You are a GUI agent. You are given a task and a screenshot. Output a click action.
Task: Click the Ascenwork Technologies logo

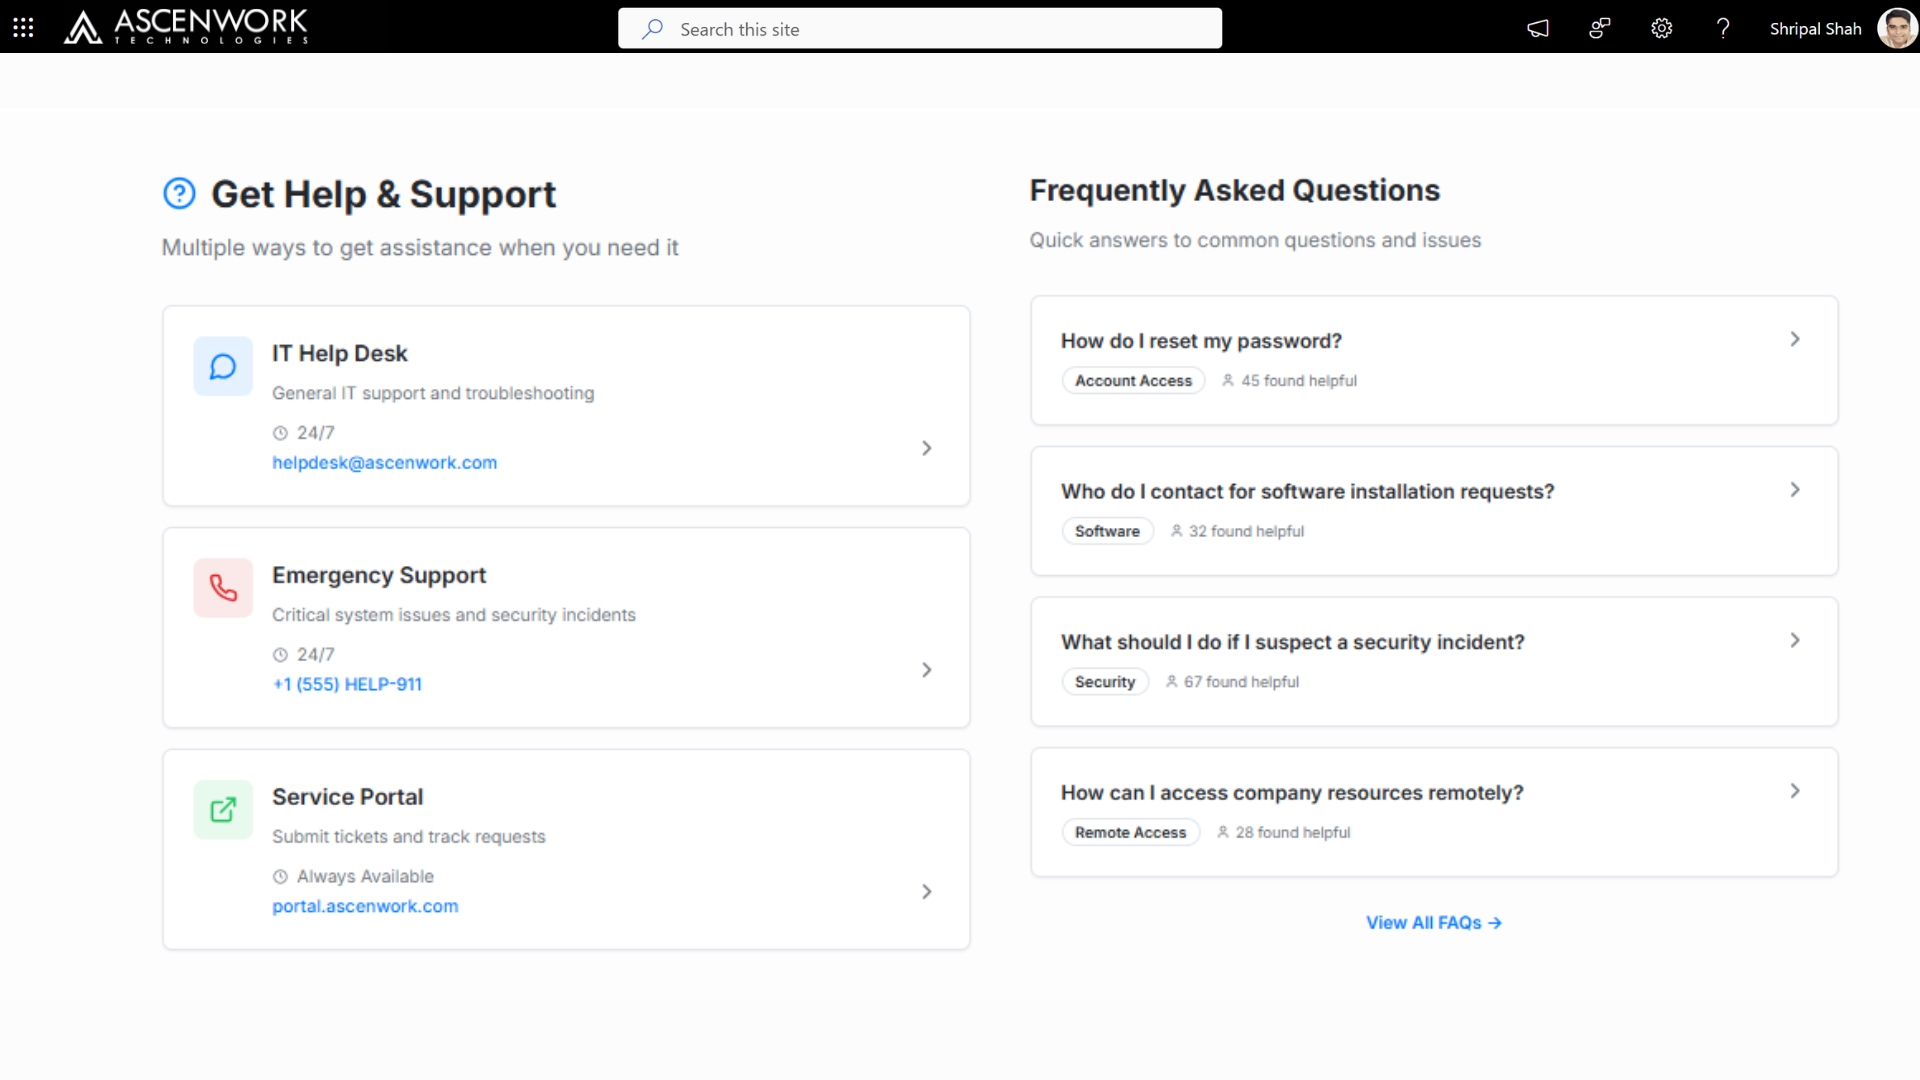(187, 27)
